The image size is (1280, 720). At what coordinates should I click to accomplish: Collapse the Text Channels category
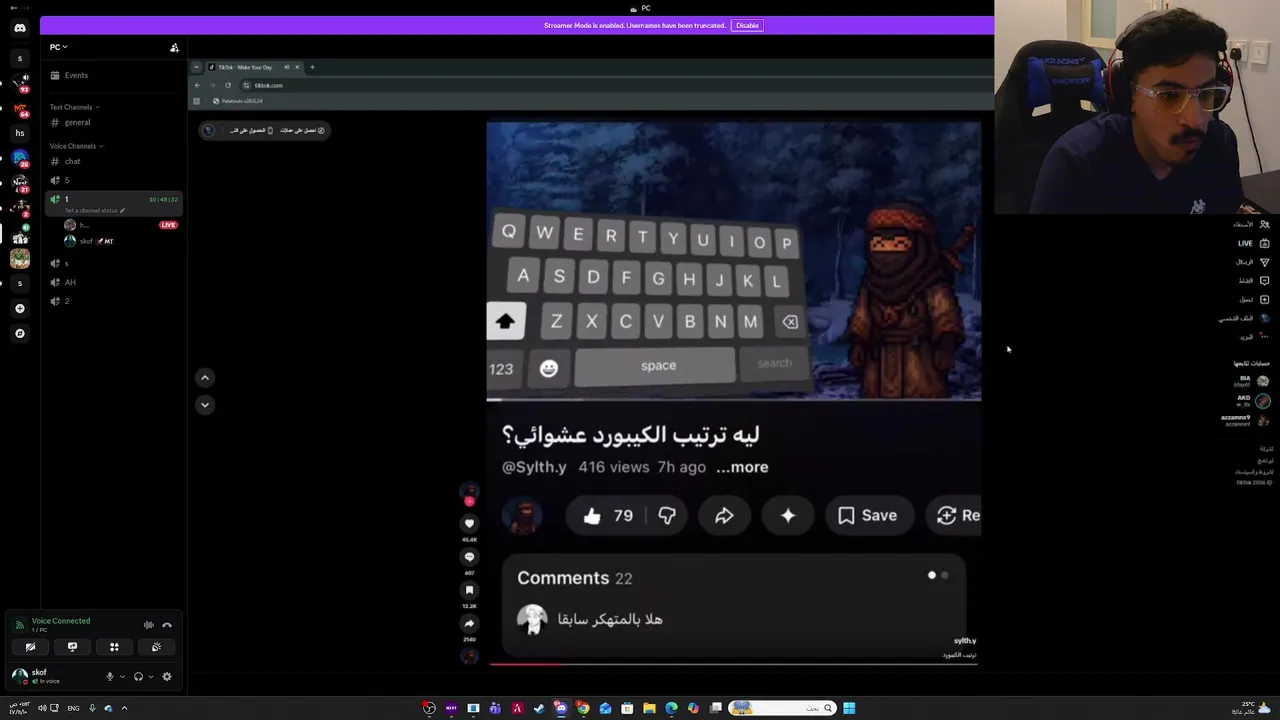(x=74, y=107)
